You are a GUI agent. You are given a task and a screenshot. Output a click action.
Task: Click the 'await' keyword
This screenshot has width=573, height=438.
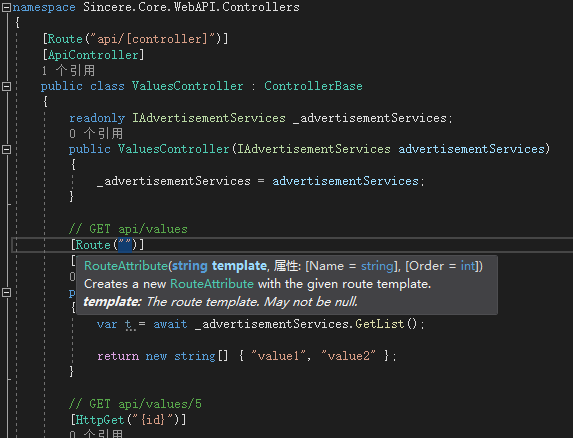click(x=170, y=324)
